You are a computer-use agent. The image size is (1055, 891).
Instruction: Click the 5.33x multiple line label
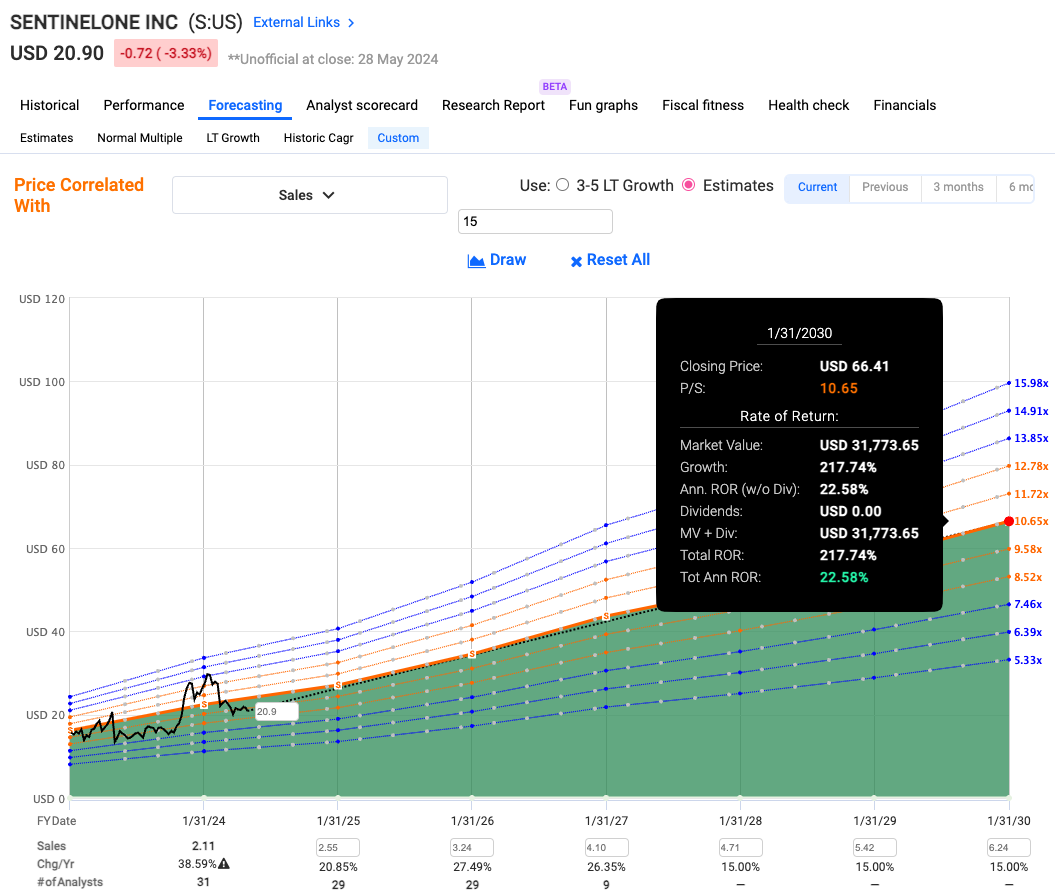click(x=1028, y=660)
